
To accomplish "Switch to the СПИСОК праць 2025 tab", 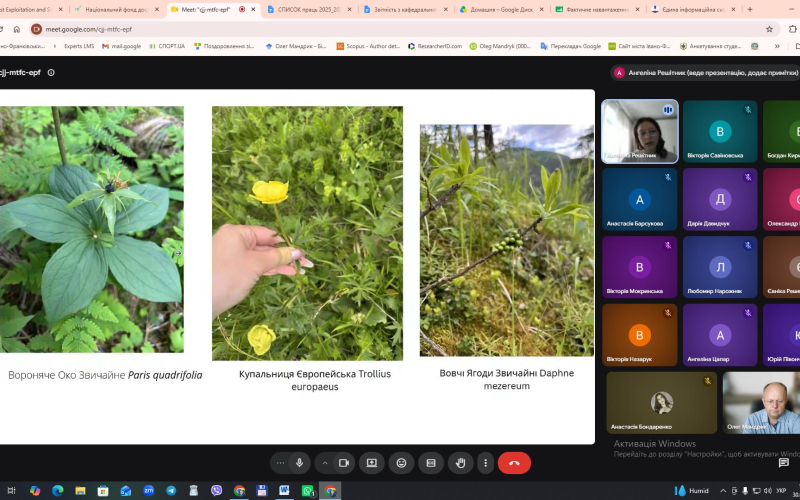I will [x=310, y=9].
